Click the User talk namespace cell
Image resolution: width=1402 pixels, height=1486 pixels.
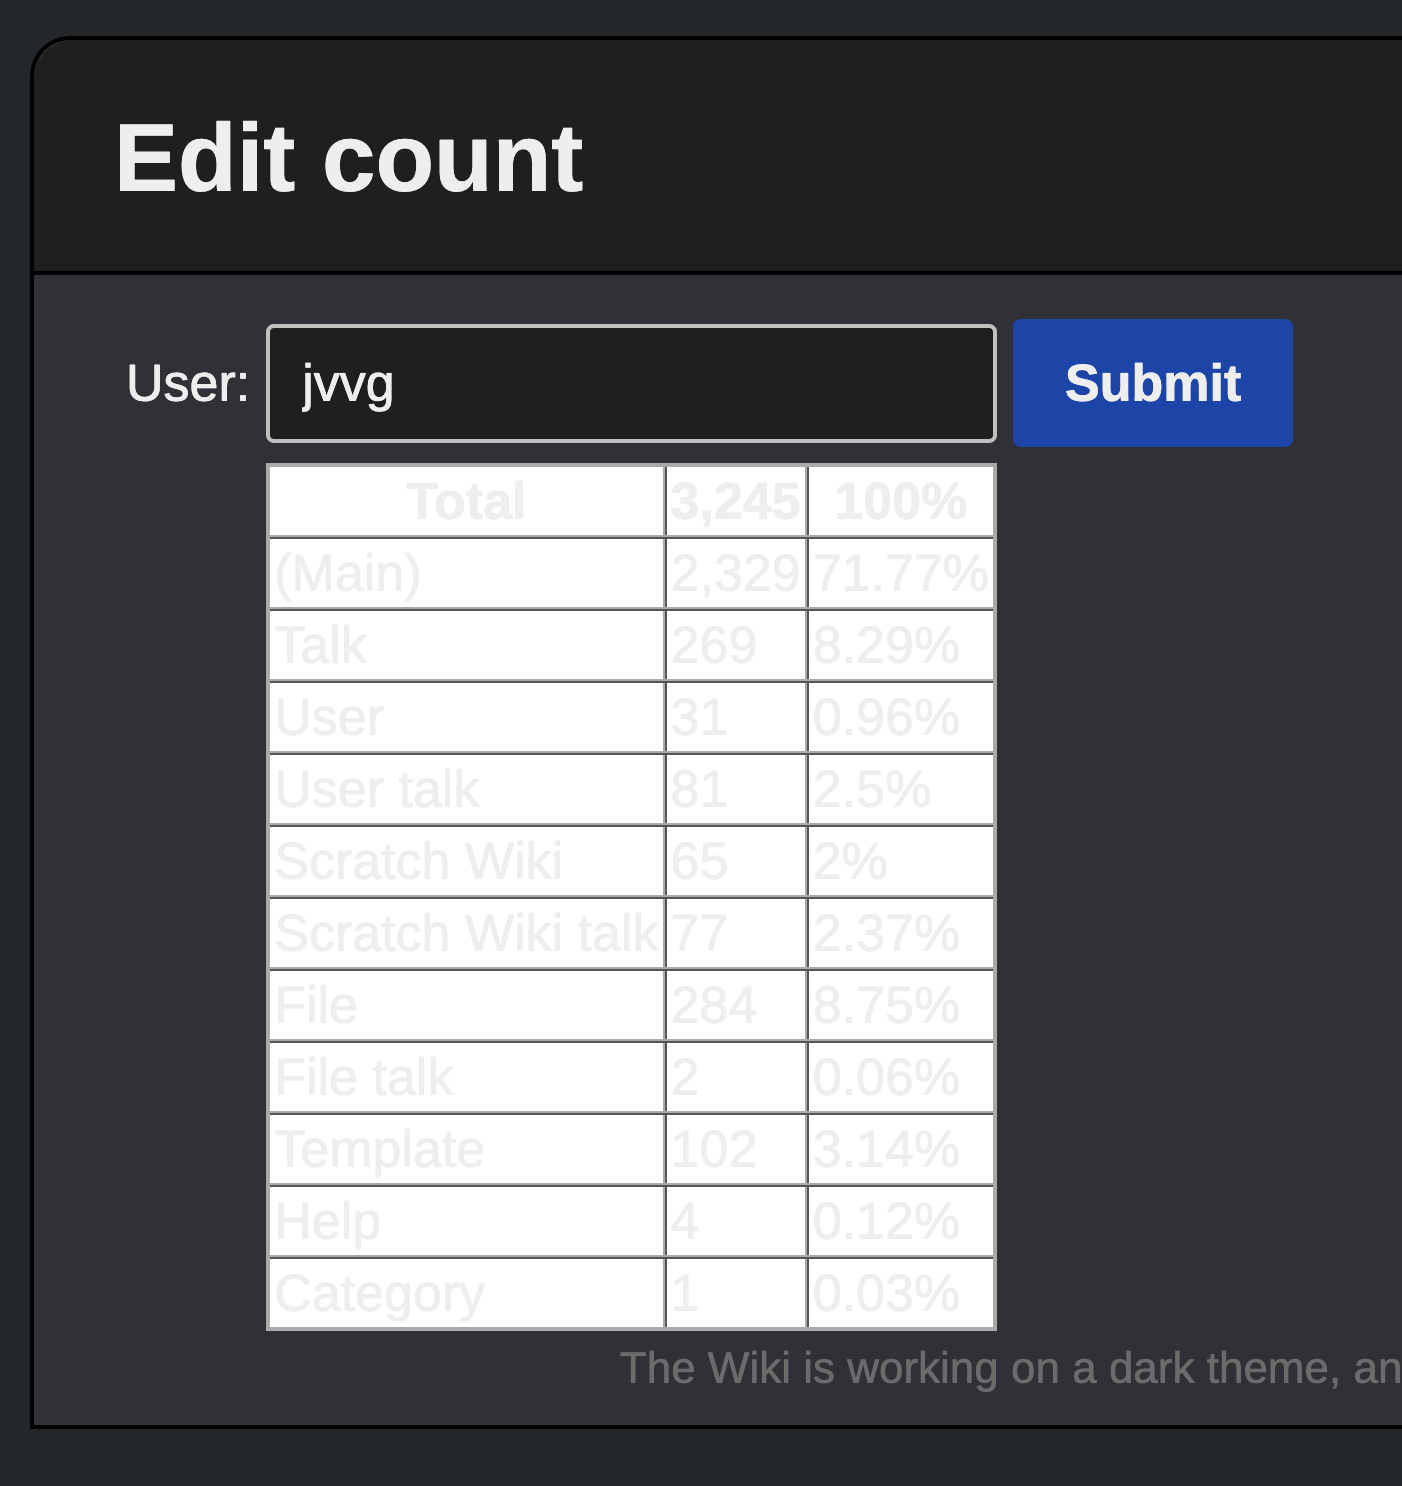pyautogui.click(x=467, y=789)
